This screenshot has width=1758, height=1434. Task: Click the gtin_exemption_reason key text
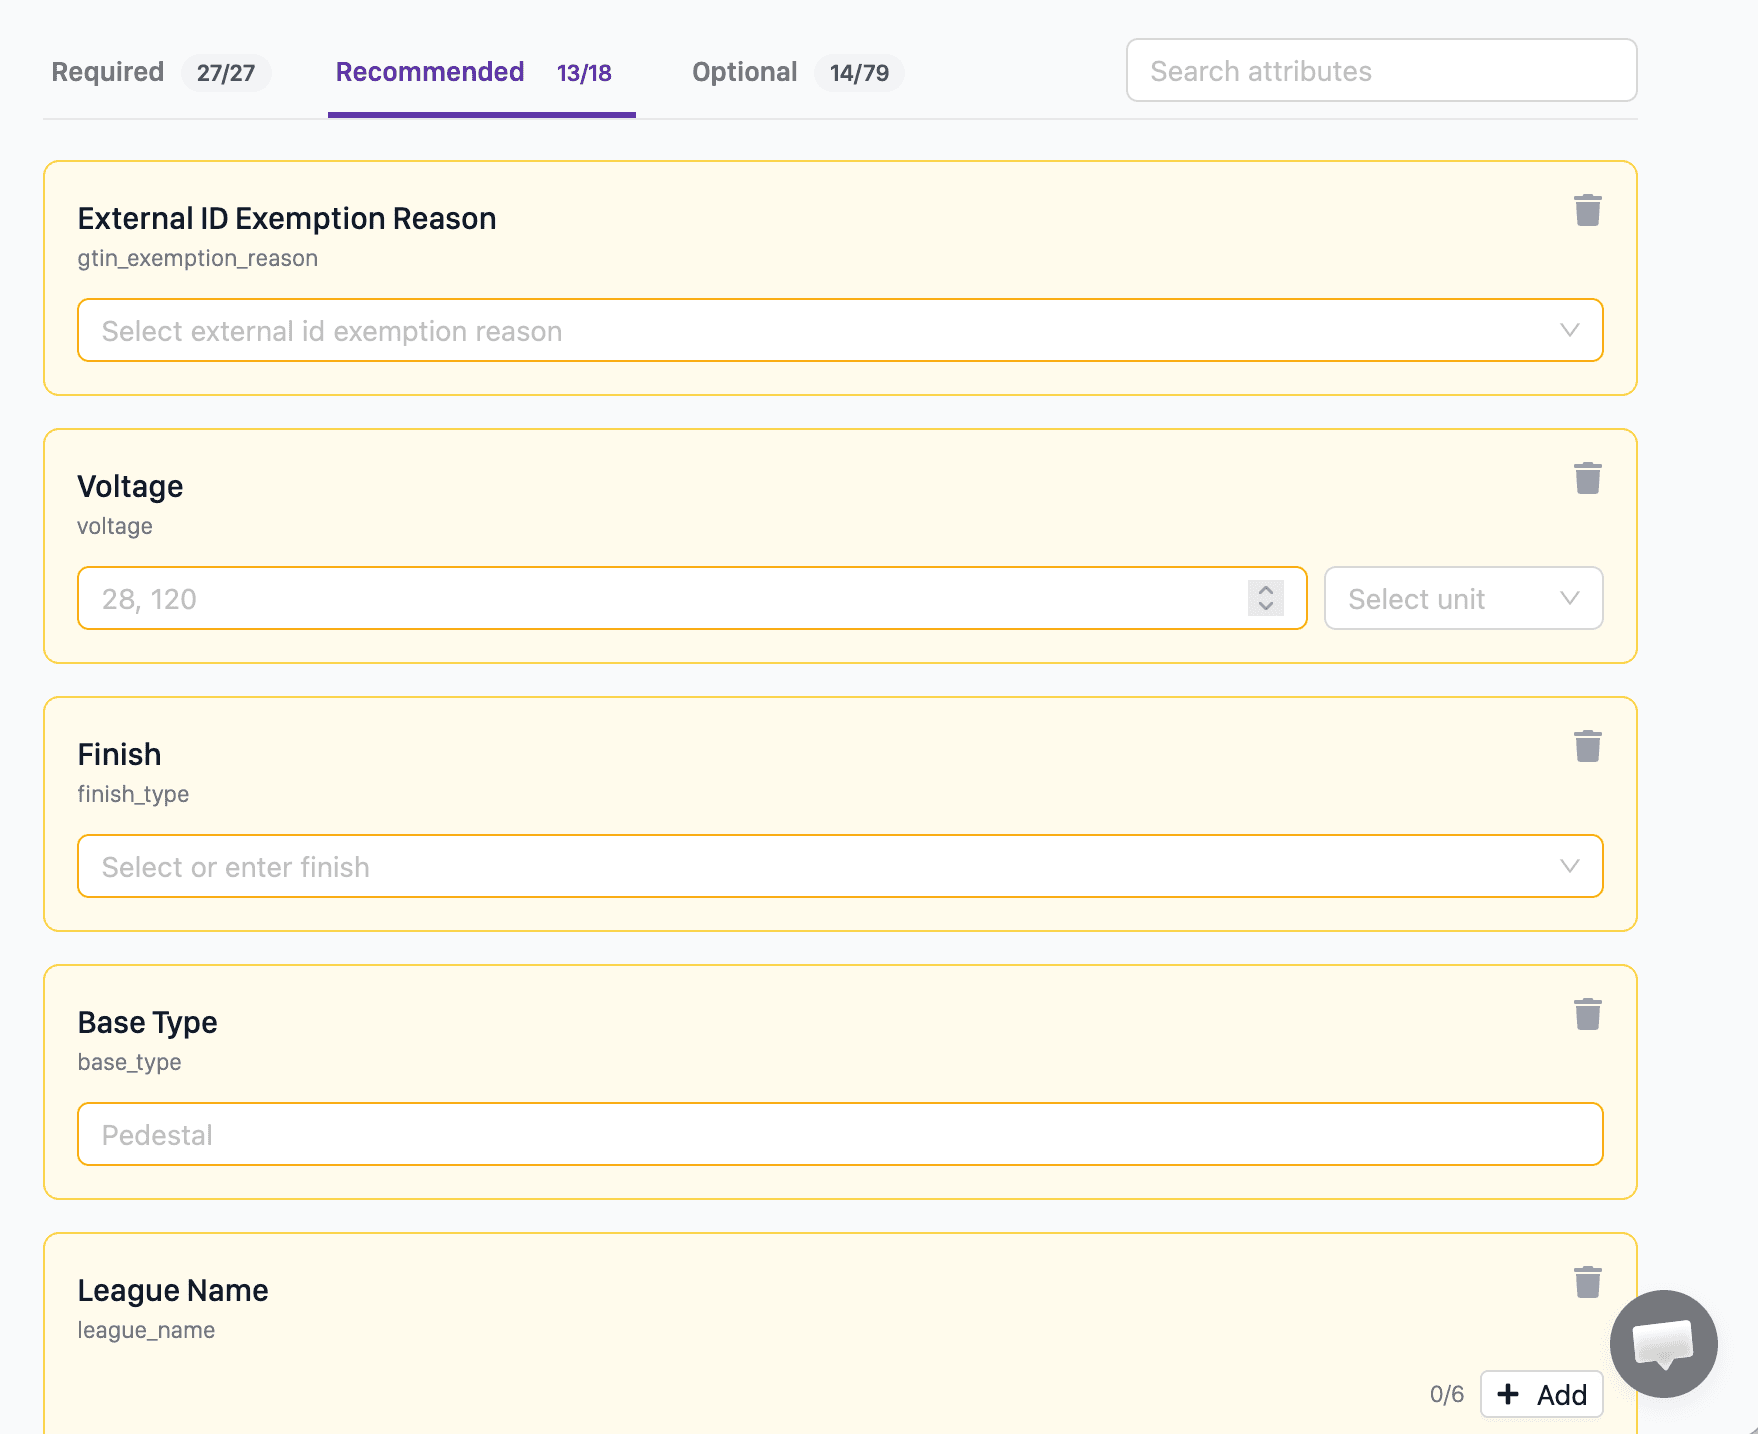click(198, 258)
